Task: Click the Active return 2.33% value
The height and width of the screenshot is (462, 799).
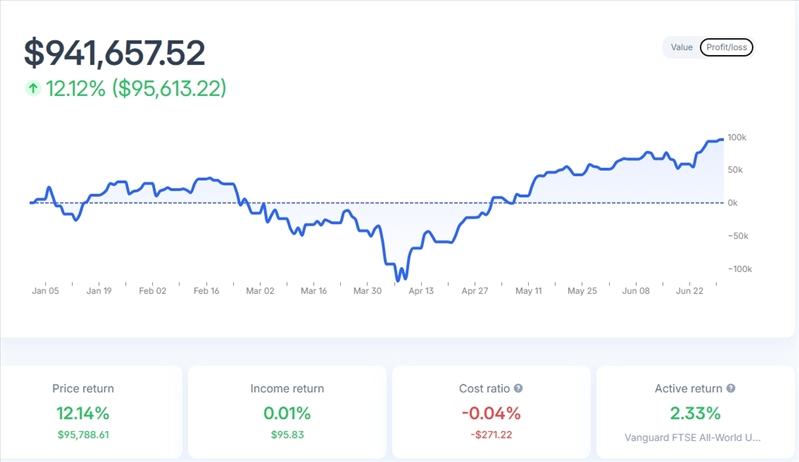Action: tap(693, 412)
